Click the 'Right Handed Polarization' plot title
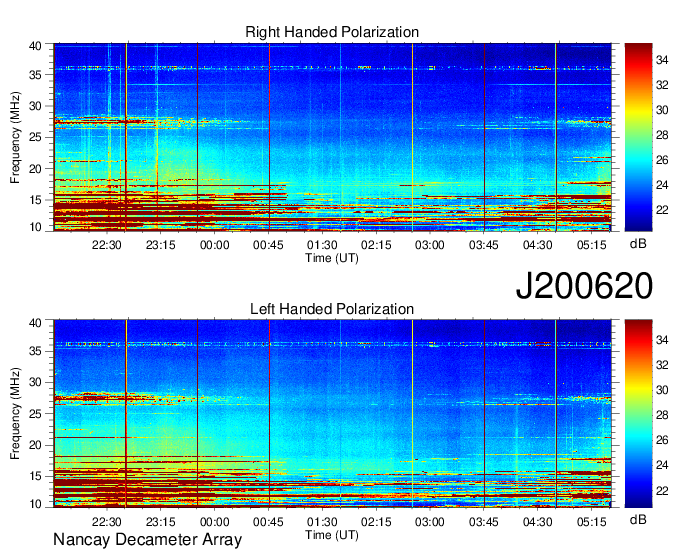Viewport: 680px width, 552px height. click(332, 32)
